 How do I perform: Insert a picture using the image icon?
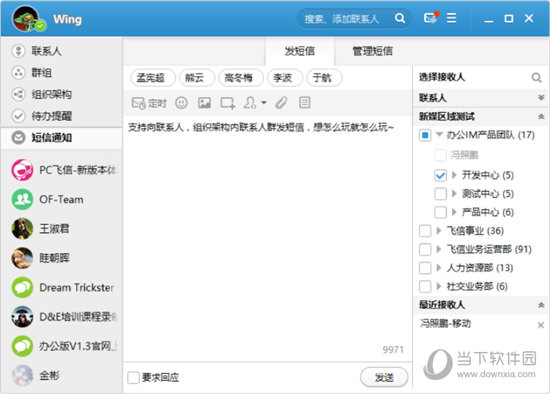[204, 103]
